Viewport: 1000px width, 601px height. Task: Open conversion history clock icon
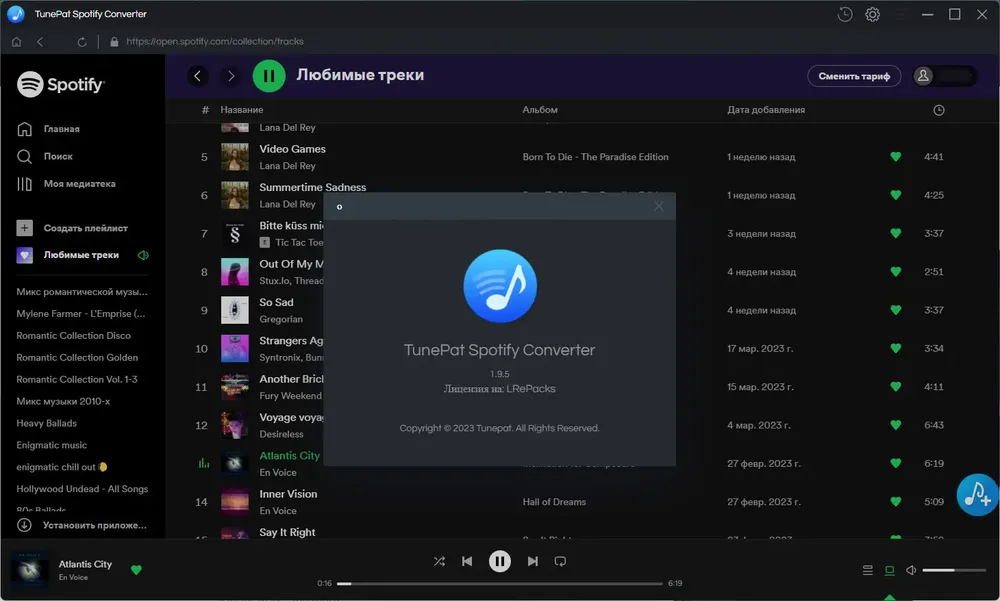pyautogui.click(x=844, y=14)
